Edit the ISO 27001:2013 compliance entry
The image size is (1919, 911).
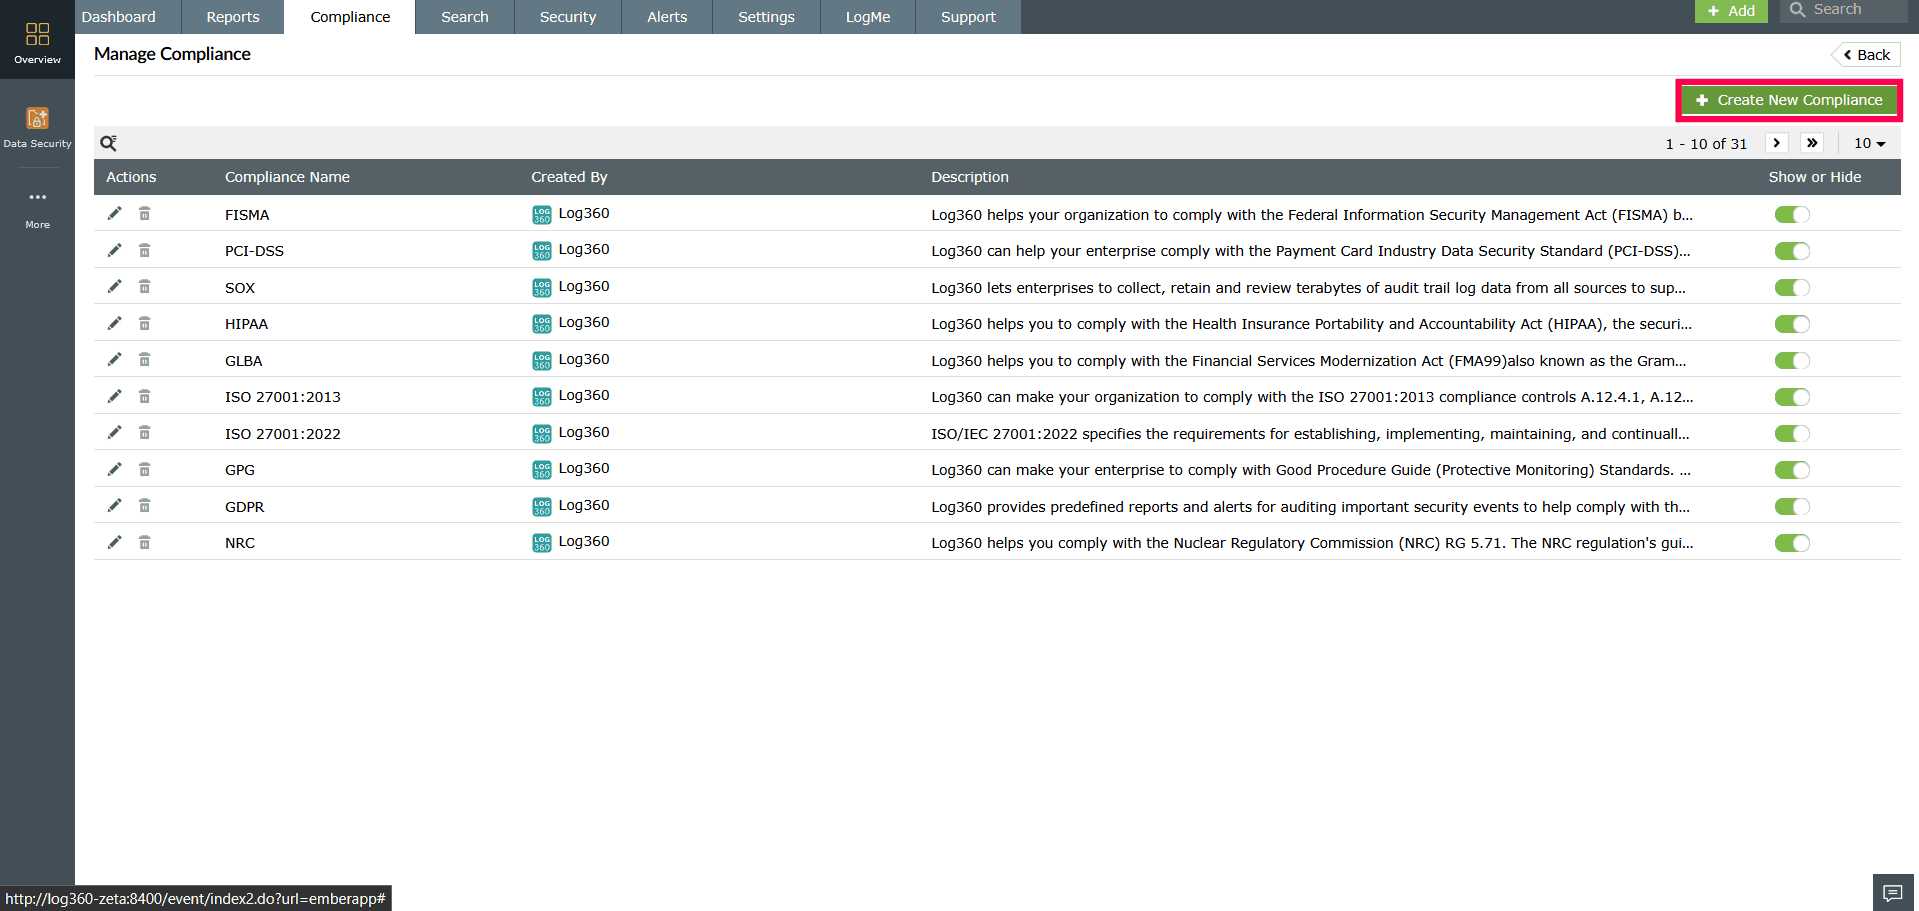click(x=114, y=396)
